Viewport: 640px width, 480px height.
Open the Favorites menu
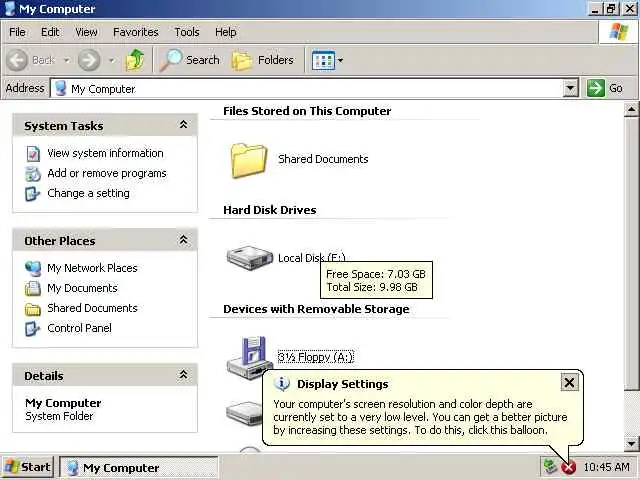(136, 32)
